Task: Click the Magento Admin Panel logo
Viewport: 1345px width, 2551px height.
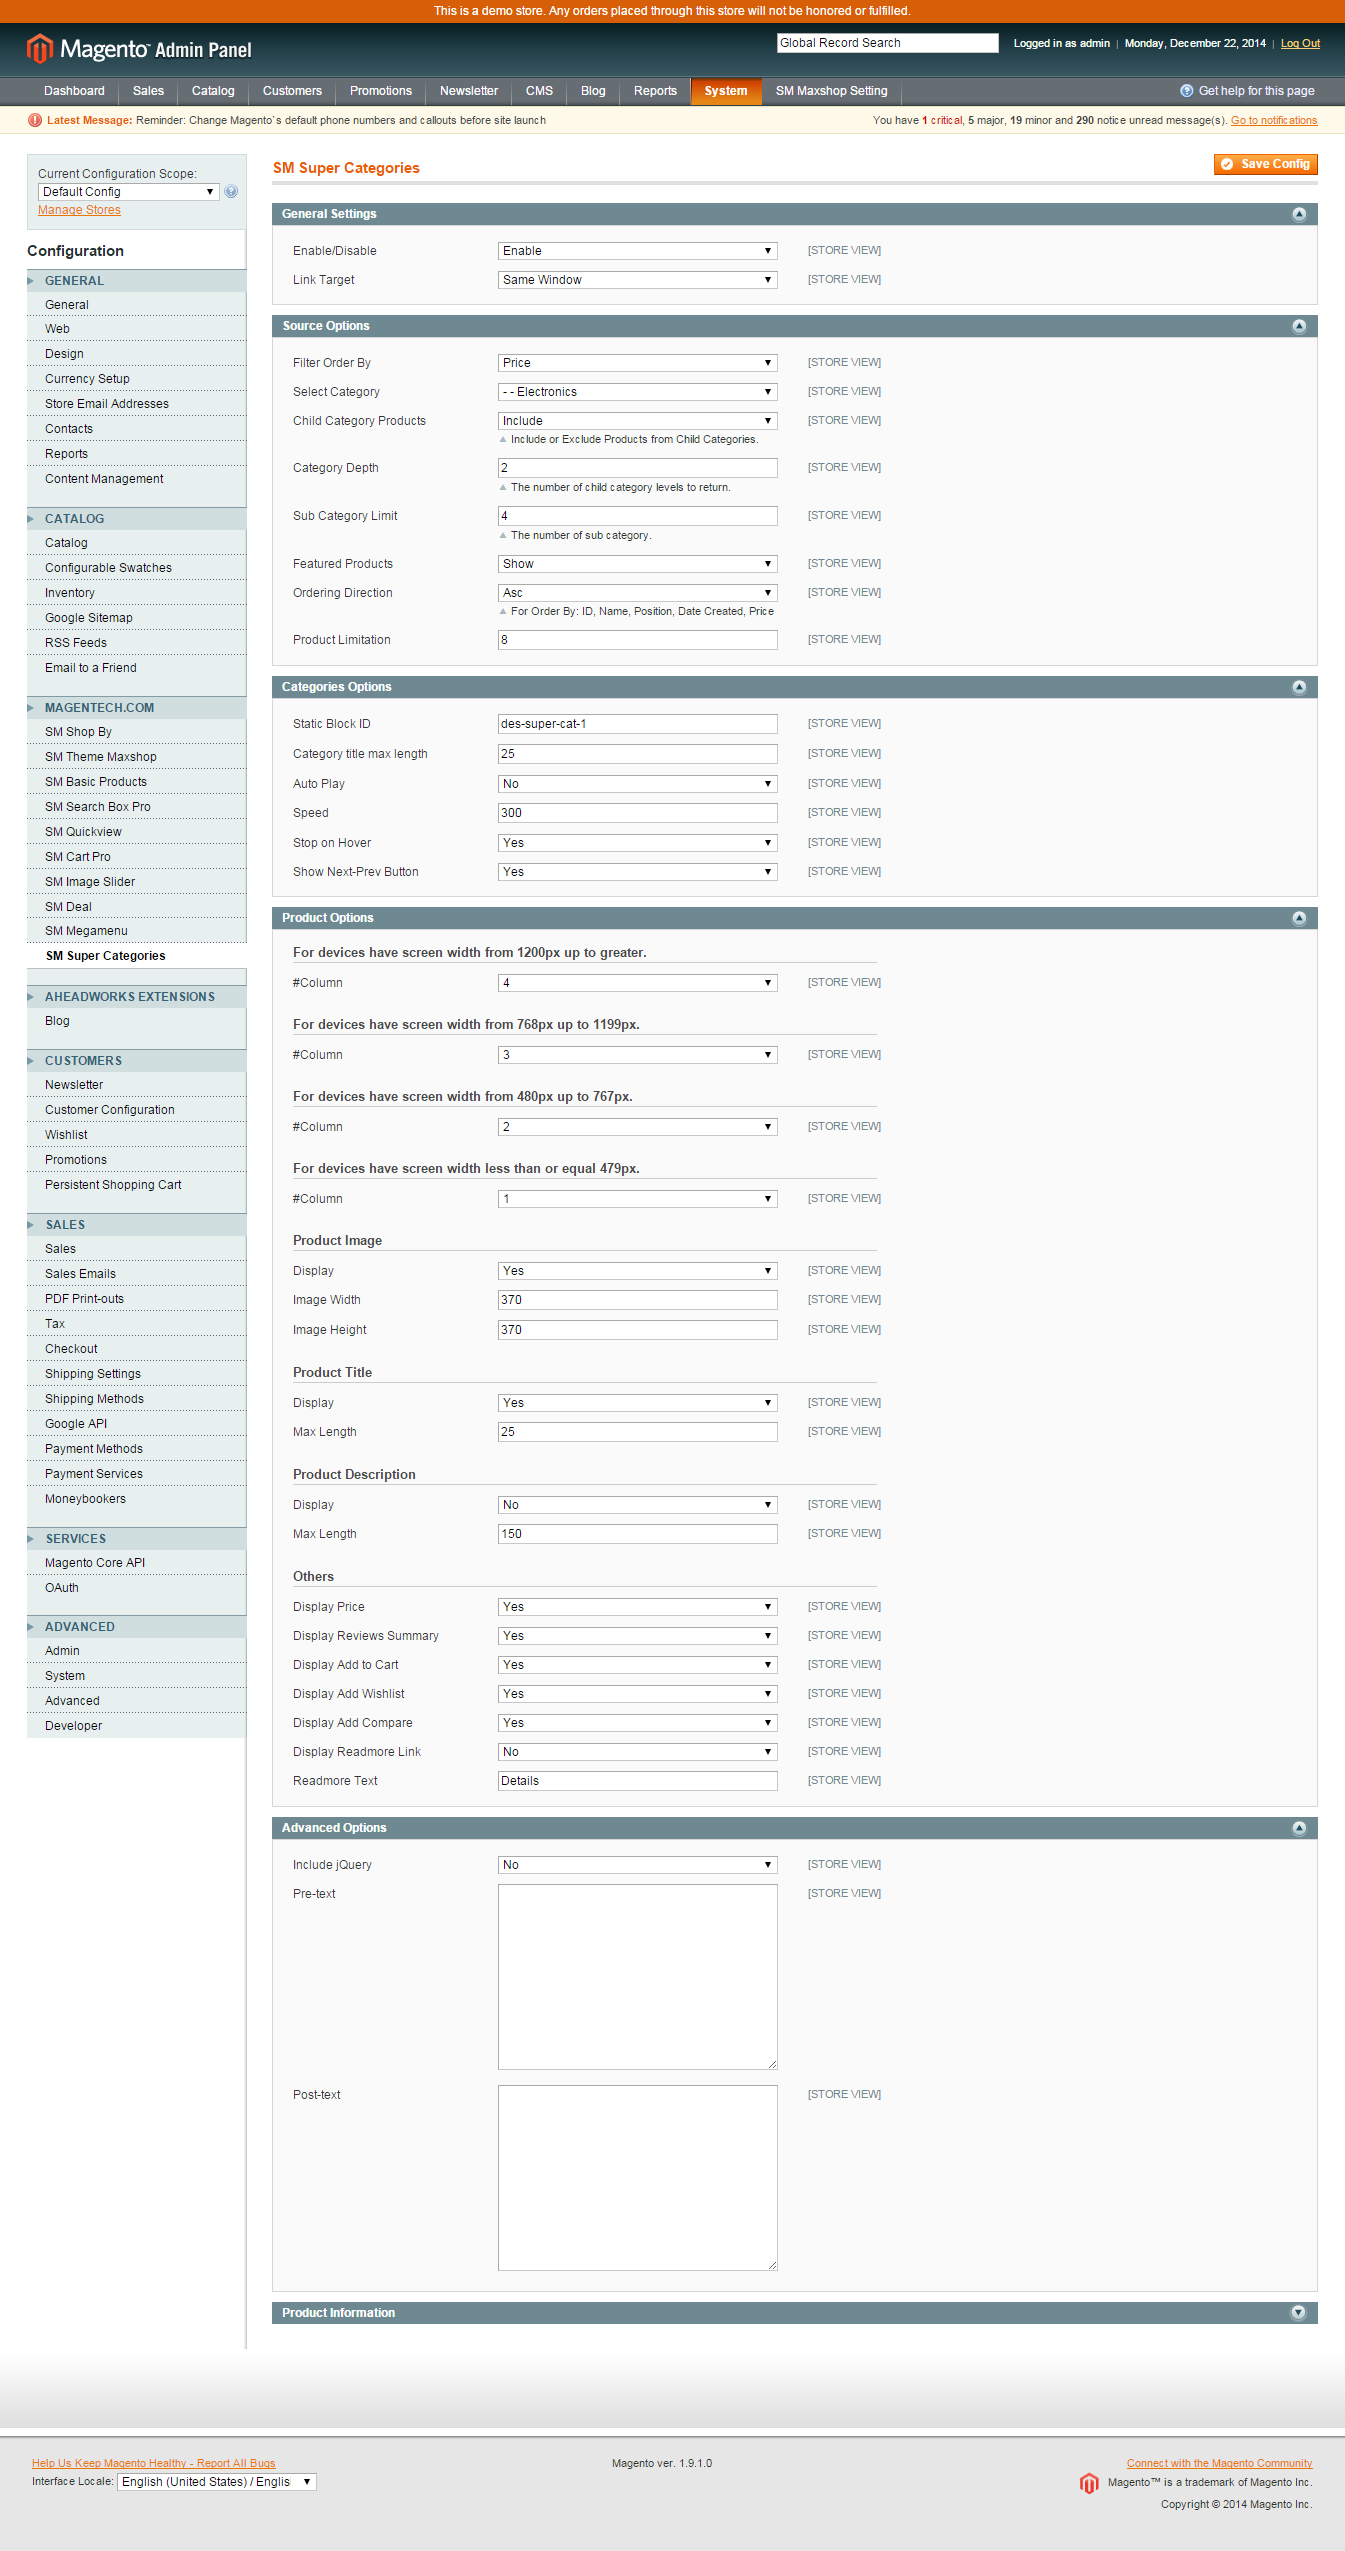Action: click(x=139, y=49)
